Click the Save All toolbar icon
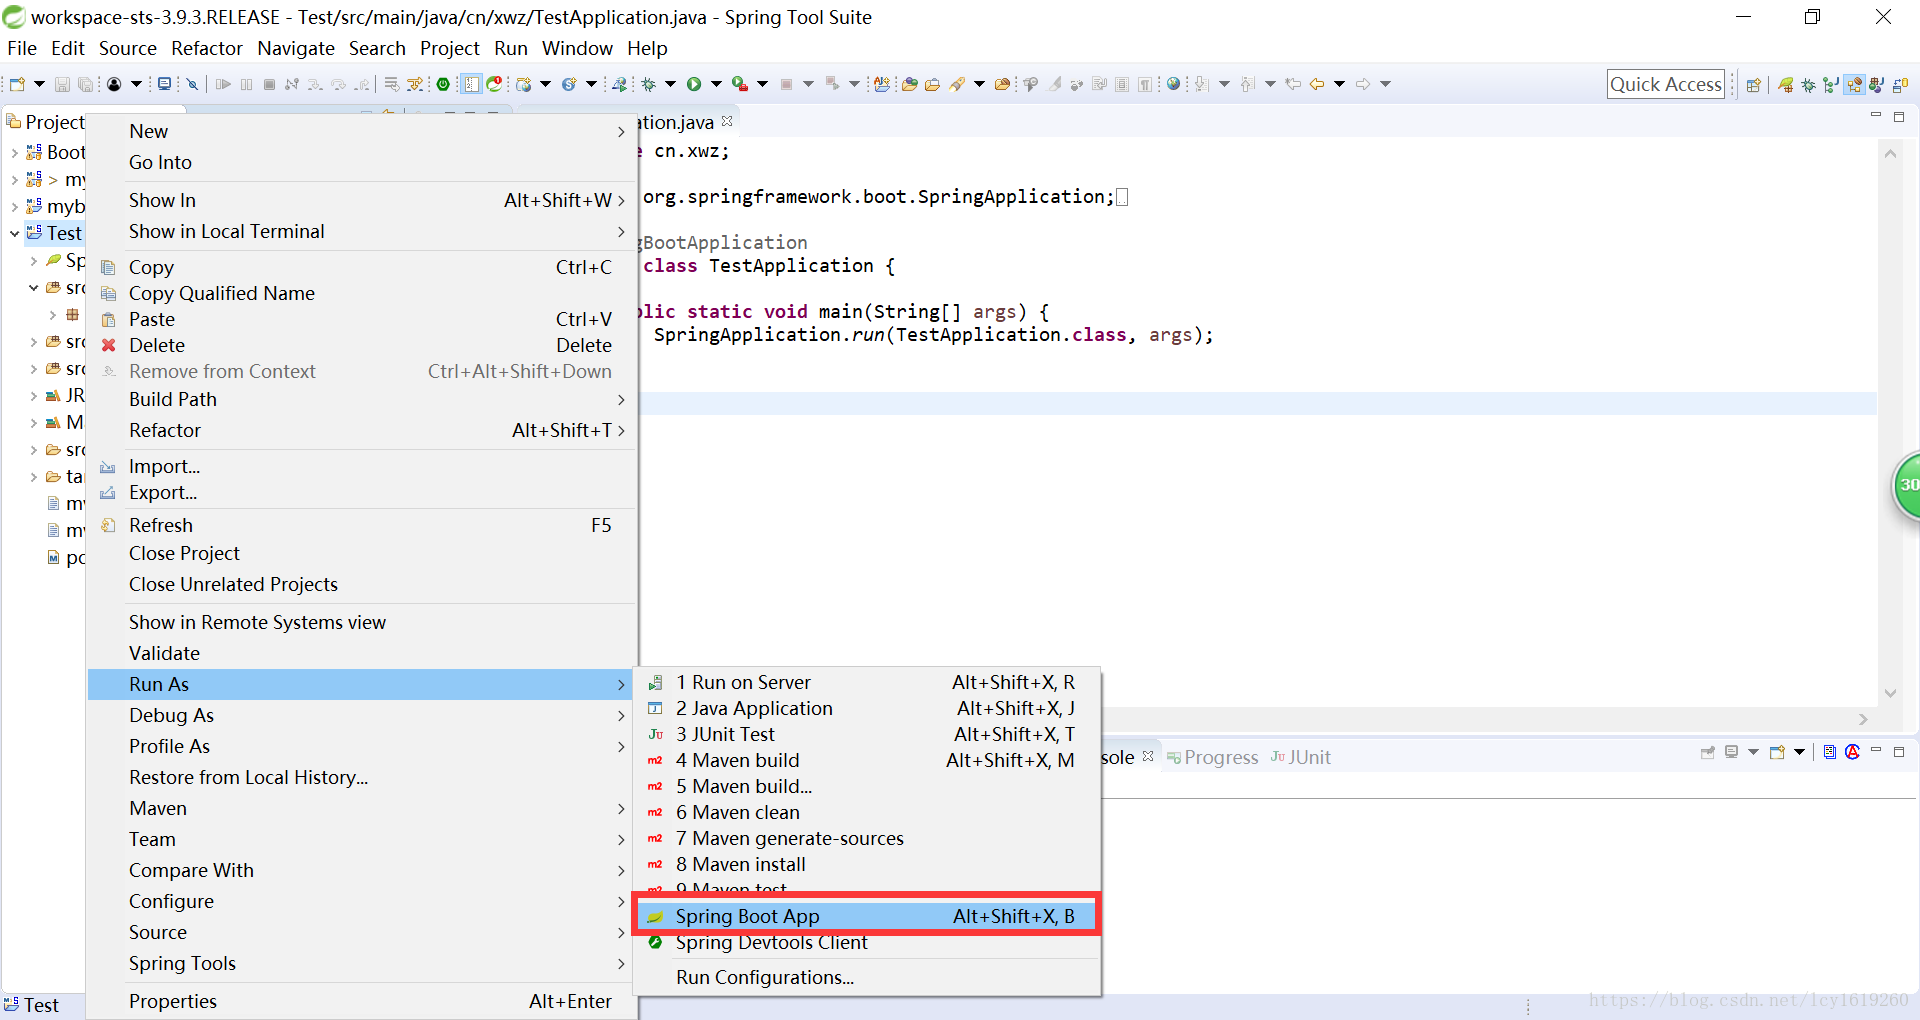Image resolution: width=1920 pixels, height=1020 pixels. 86,84
